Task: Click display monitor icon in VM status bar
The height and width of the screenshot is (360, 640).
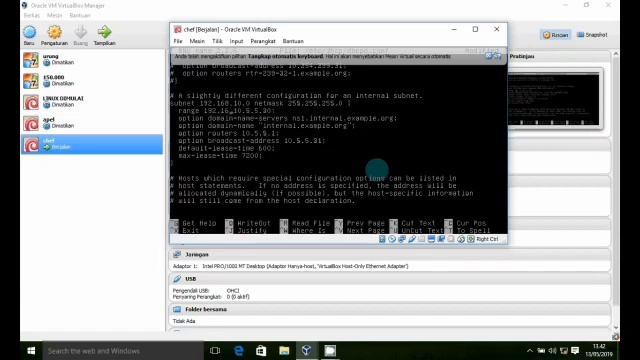Action: (x=431, y=239)
